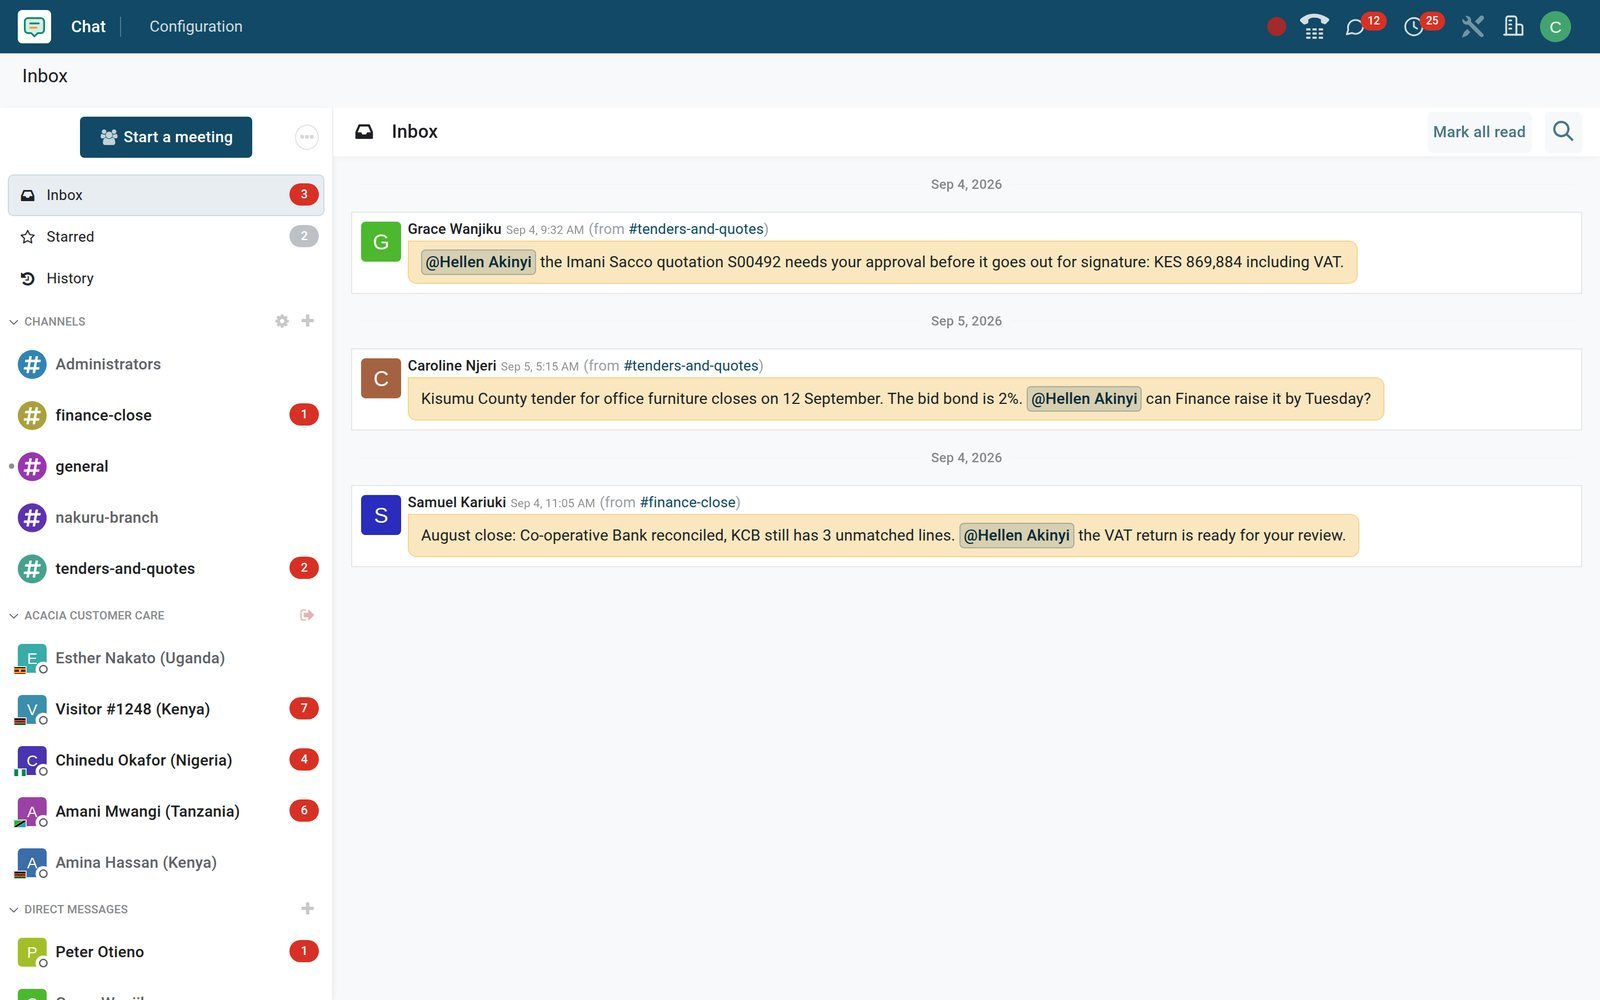
Task: Open activities clock icon with 25 badge
Action: [x=1414, y=27]
